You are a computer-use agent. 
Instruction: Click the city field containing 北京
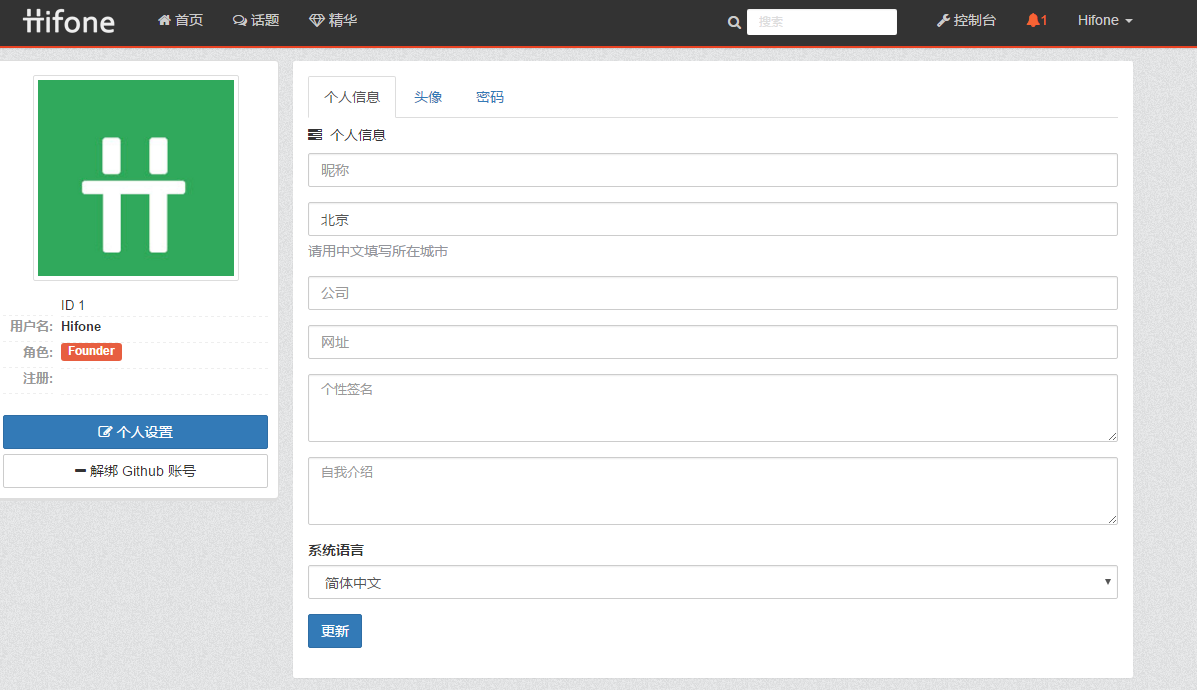[x=712, y=220]
